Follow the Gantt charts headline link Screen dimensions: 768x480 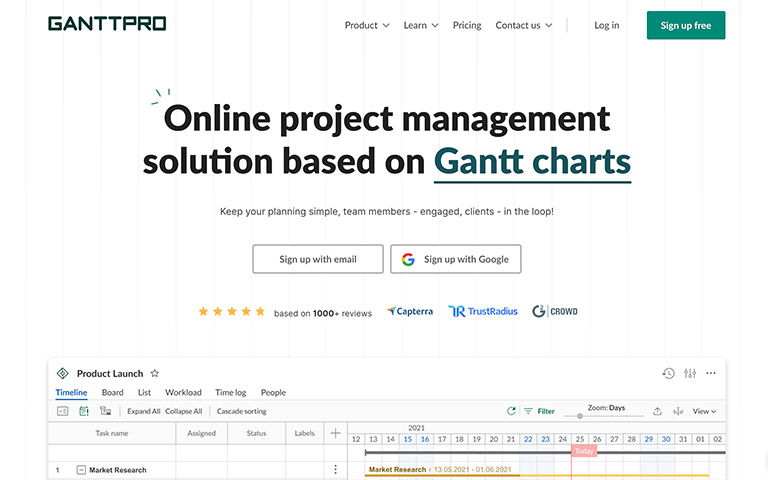(532, 162)
